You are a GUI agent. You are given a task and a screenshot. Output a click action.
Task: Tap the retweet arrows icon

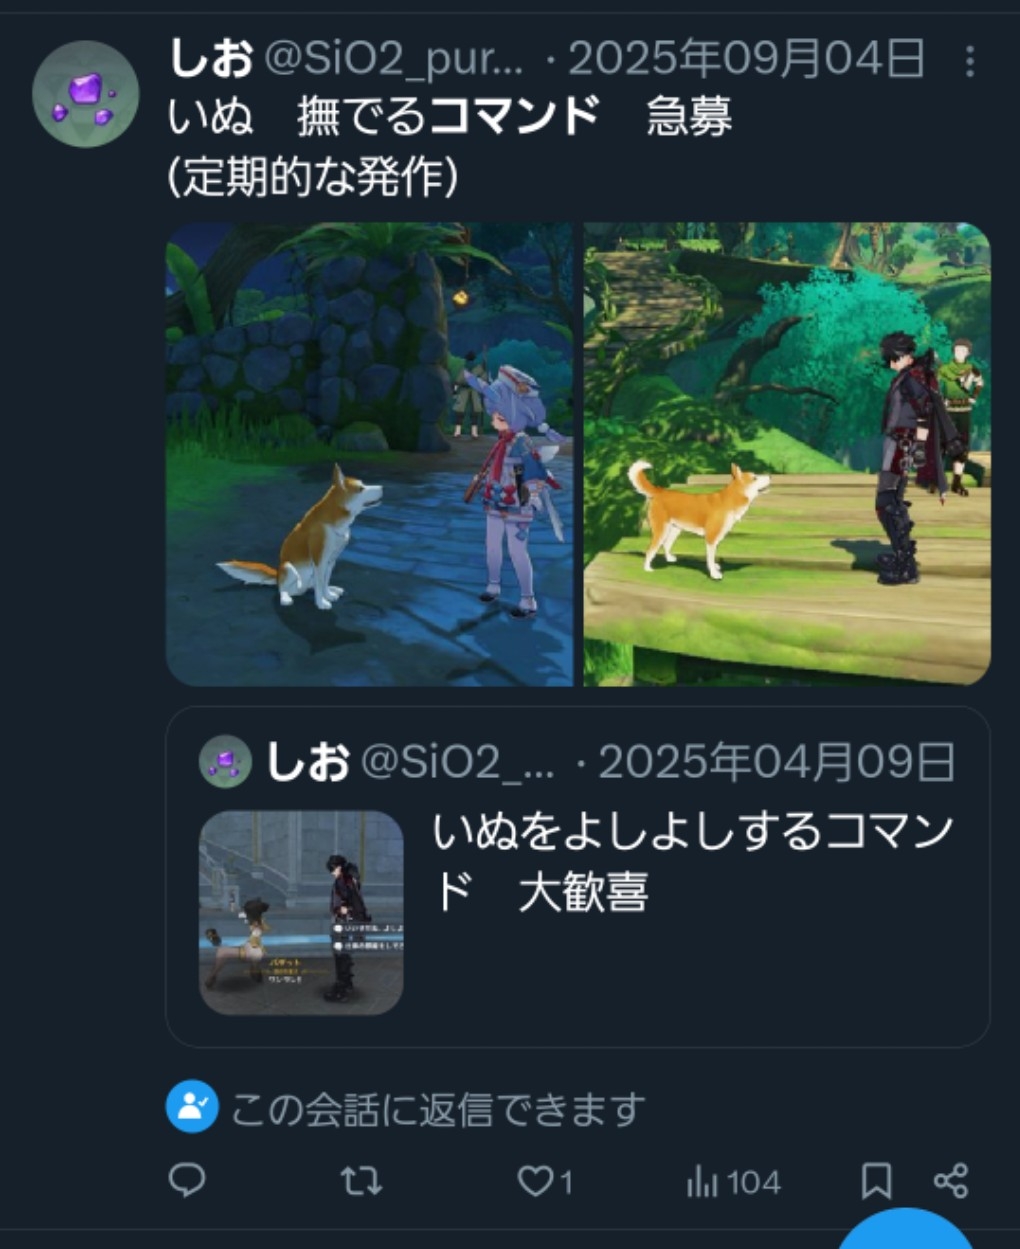pyautogui.click(x=361, y=1182)
